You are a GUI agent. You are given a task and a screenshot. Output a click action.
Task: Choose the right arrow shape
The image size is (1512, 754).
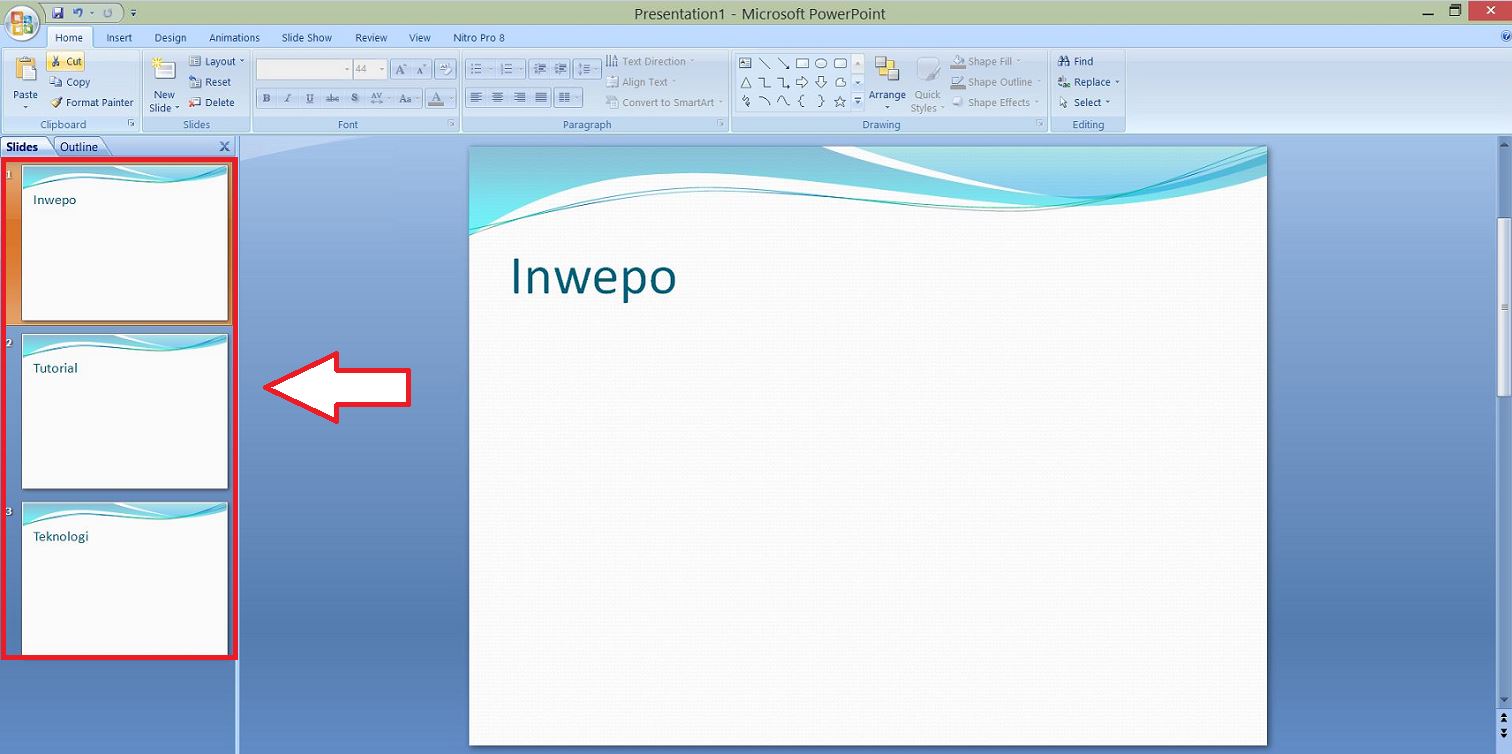(x=802, y=82)
